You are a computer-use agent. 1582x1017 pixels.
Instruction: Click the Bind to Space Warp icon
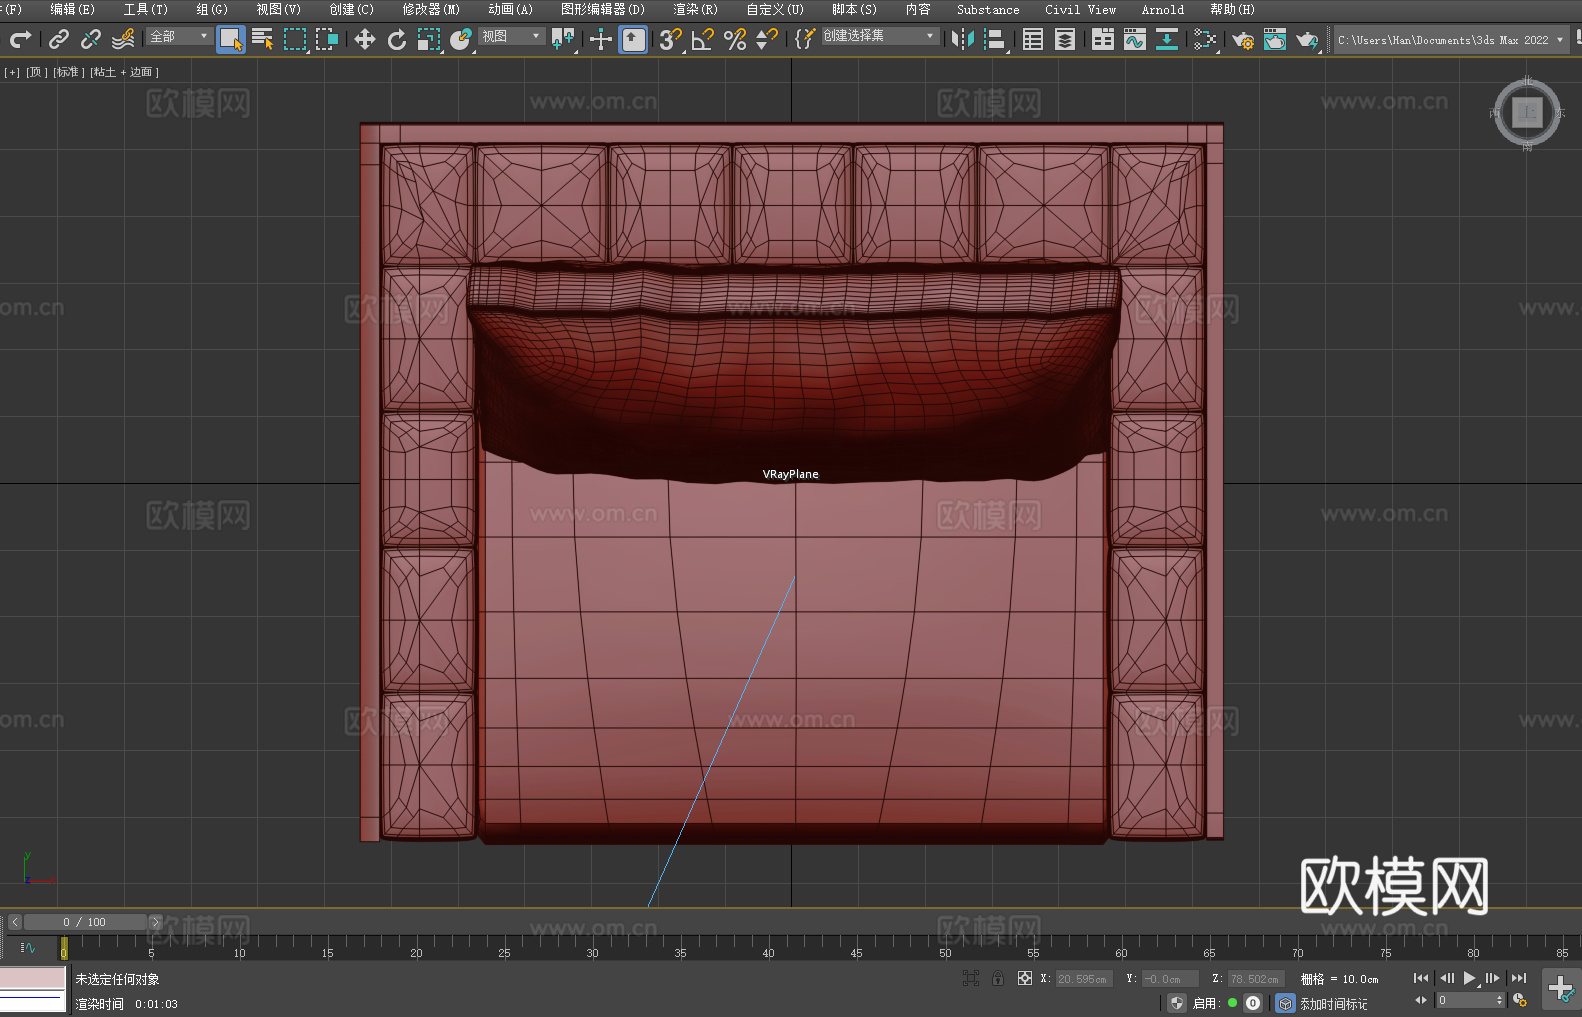click(123, 39)
